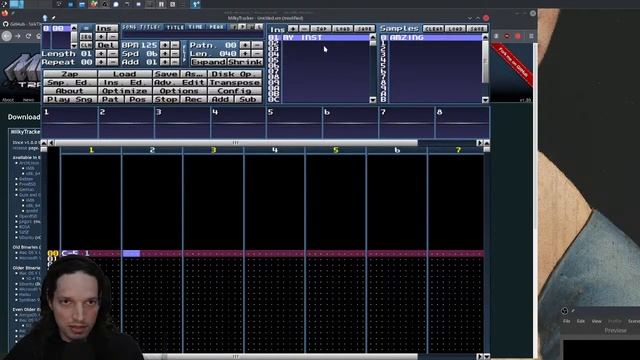Decrease the Repeat value with its minus button
Viewport: 640px width, 360px height.
click(x=112, y=62)
